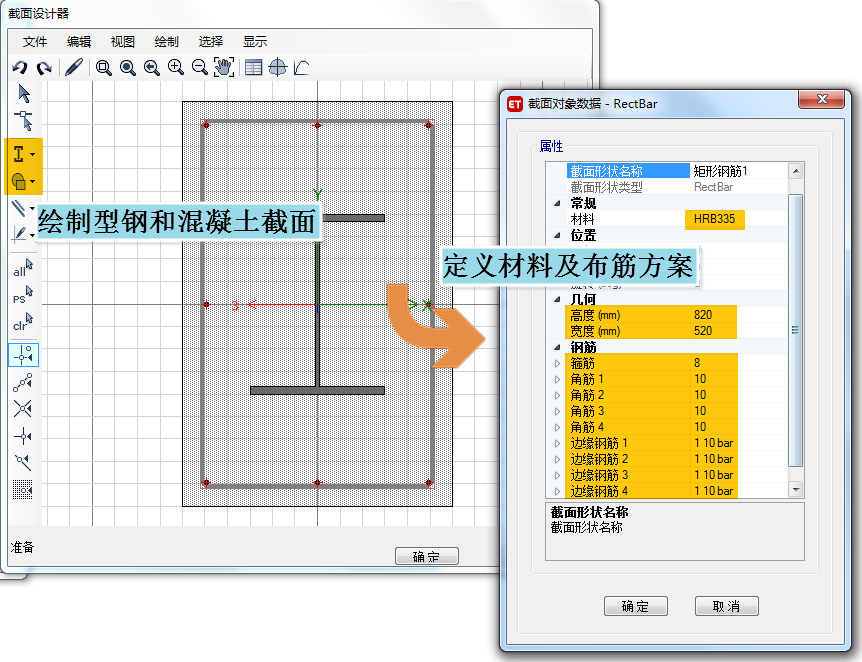Open the I-section steel shape dropdown
The height and width of the screenshot is (662, 862).
tap(33, 155)
